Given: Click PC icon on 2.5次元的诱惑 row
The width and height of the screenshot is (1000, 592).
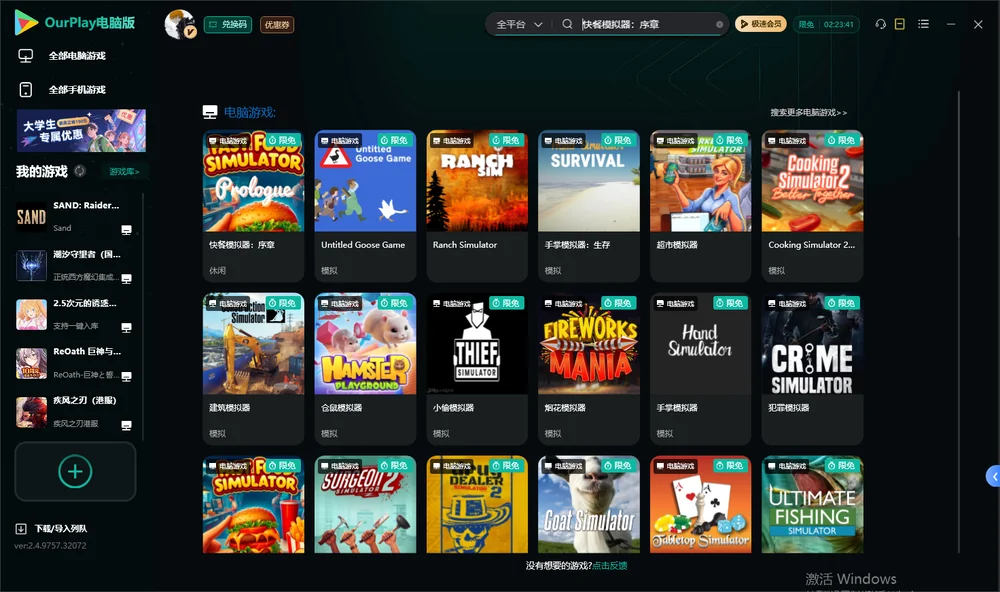Looking at the screenshot, I should coord(126,328).
